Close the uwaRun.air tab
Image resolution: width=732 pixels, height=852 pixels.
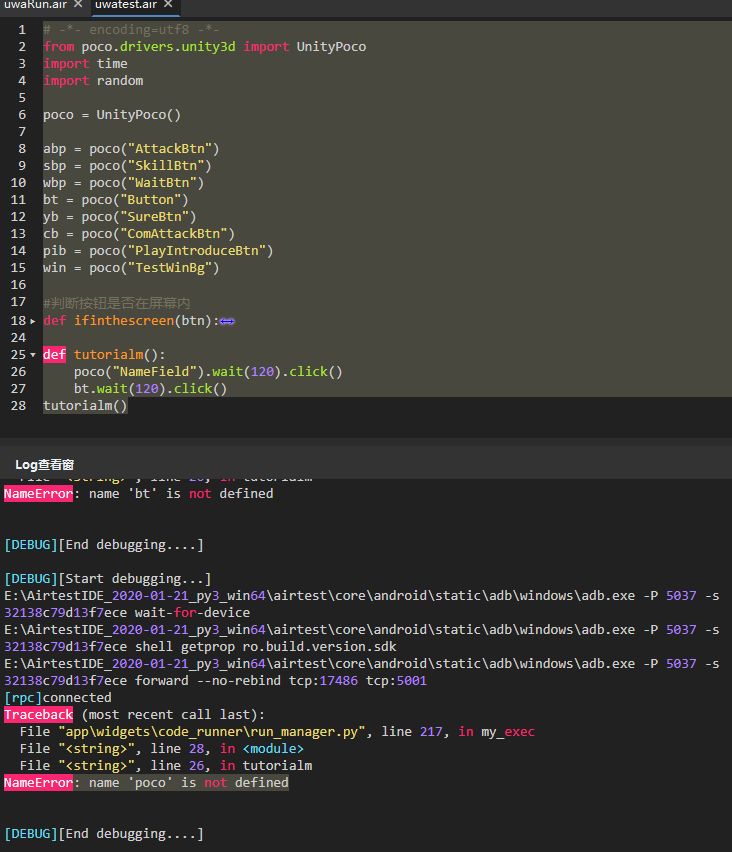coord(78,4)
